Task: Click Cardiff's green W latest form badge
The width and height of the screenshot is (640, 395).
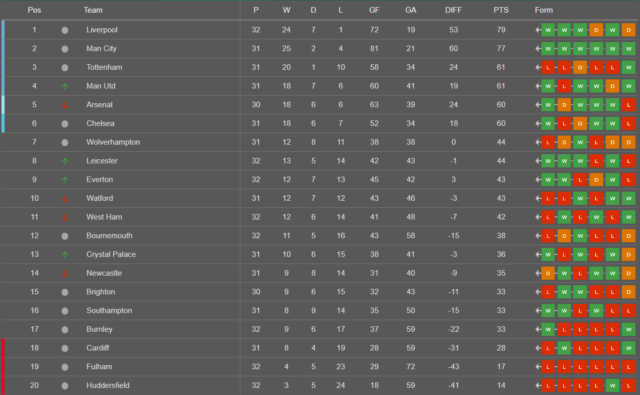Action: point(629,348)
